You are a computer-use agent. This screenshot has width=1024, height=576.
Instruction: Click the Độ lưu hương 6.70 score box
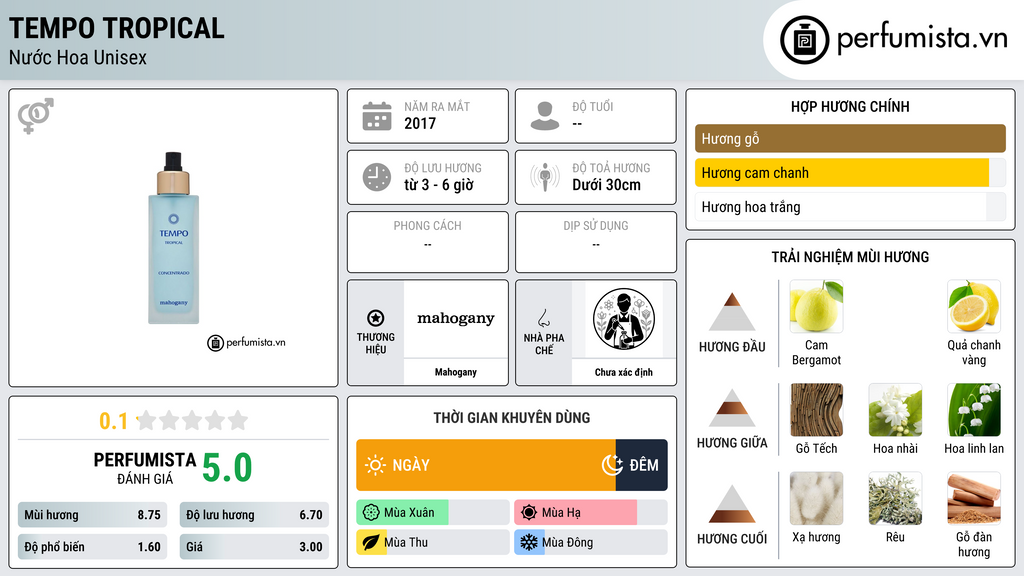pos(254,515)
